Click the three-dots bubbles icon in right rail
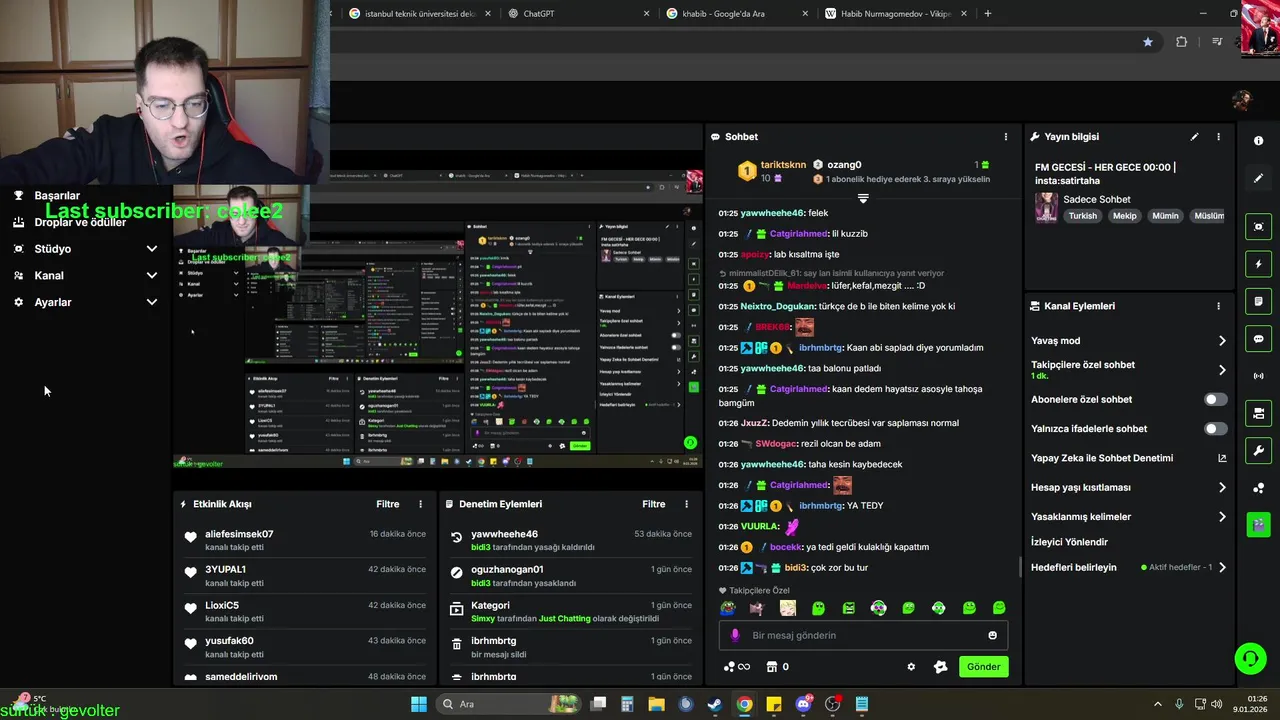 coord(1258,488)
